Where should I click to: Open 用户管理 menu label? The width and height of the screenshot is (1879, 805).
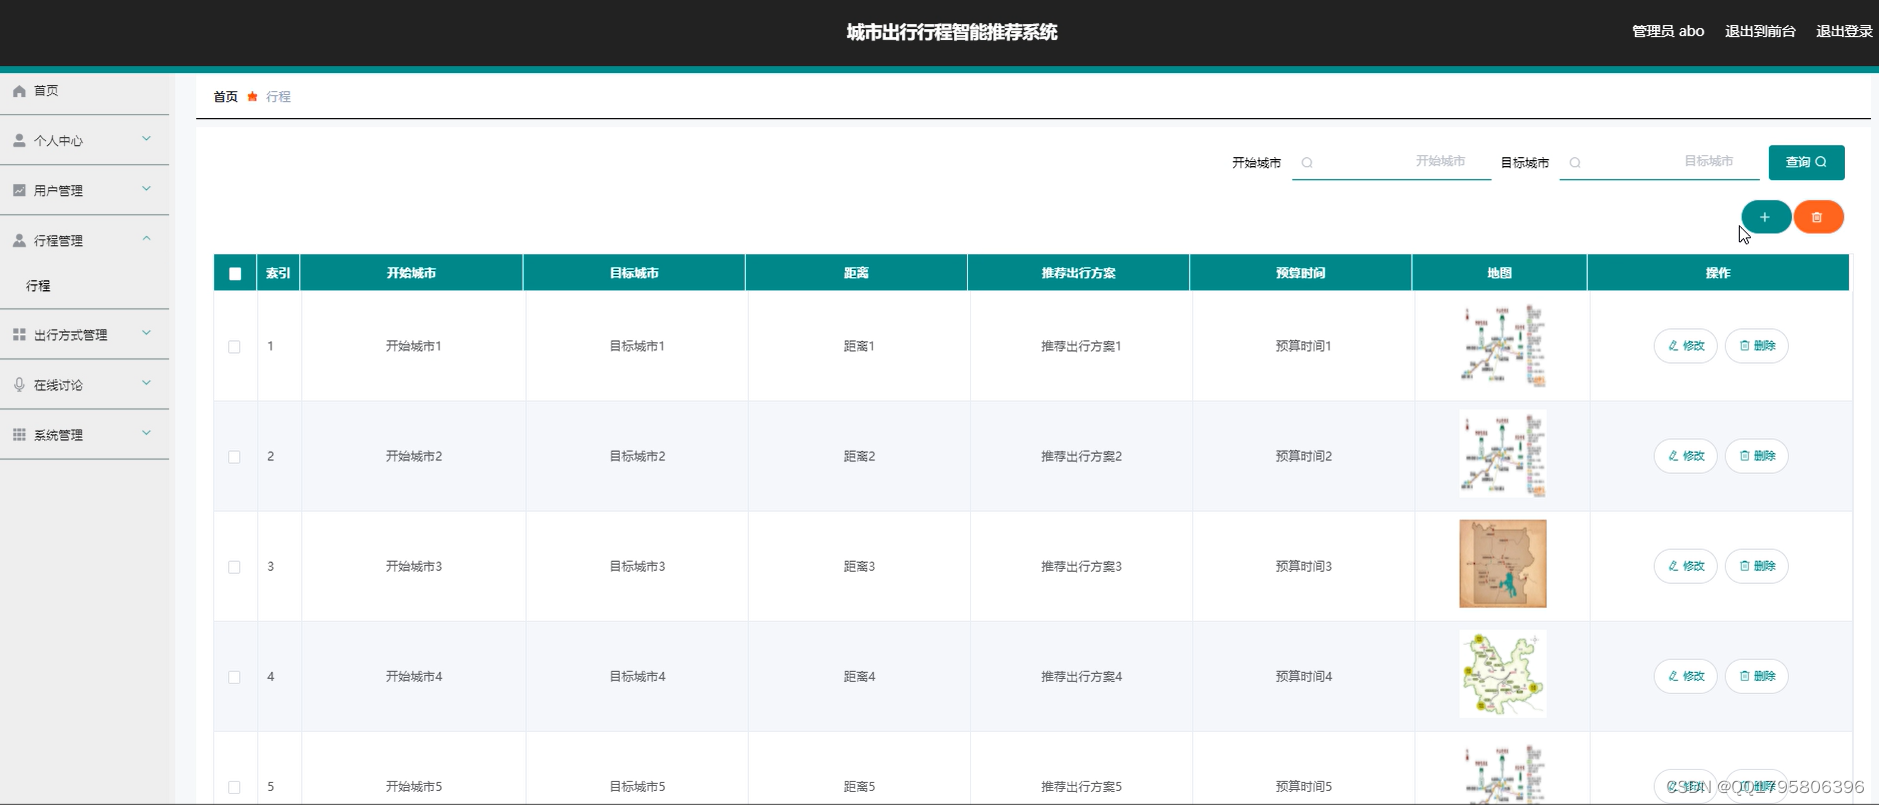tap(58, 191)
